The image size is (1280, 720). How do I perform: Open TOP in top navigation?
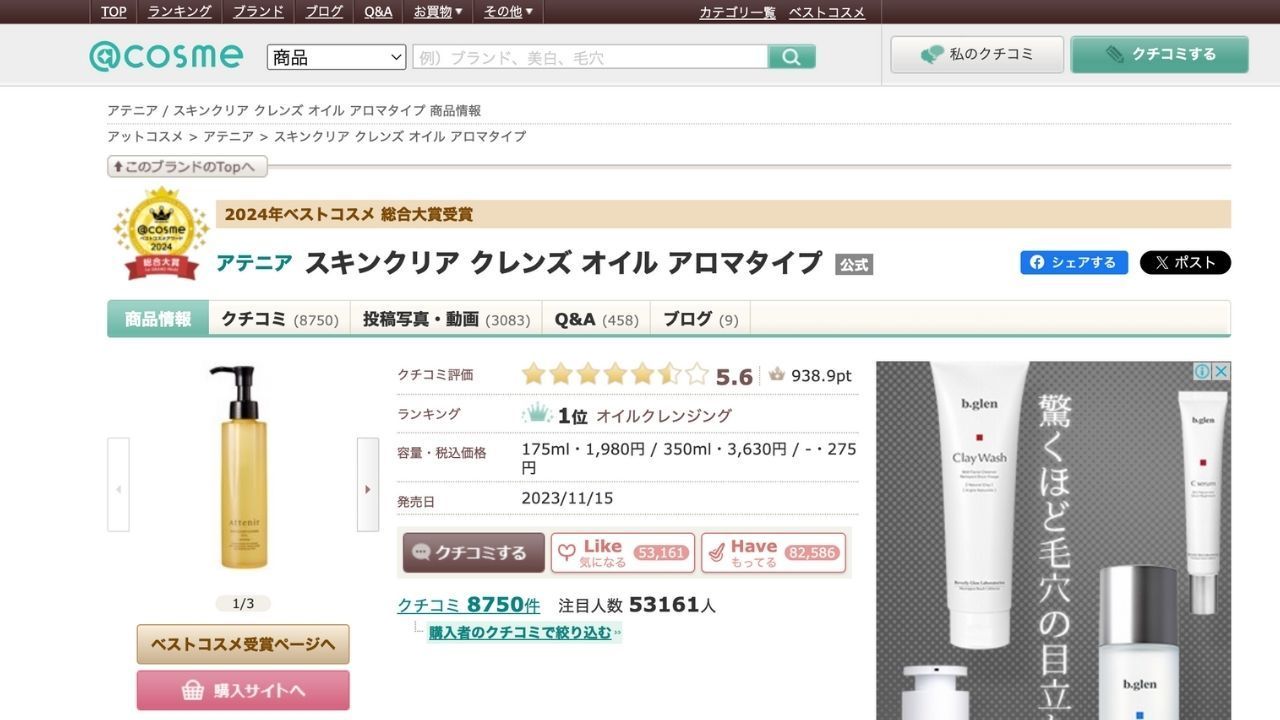(114, 12)
